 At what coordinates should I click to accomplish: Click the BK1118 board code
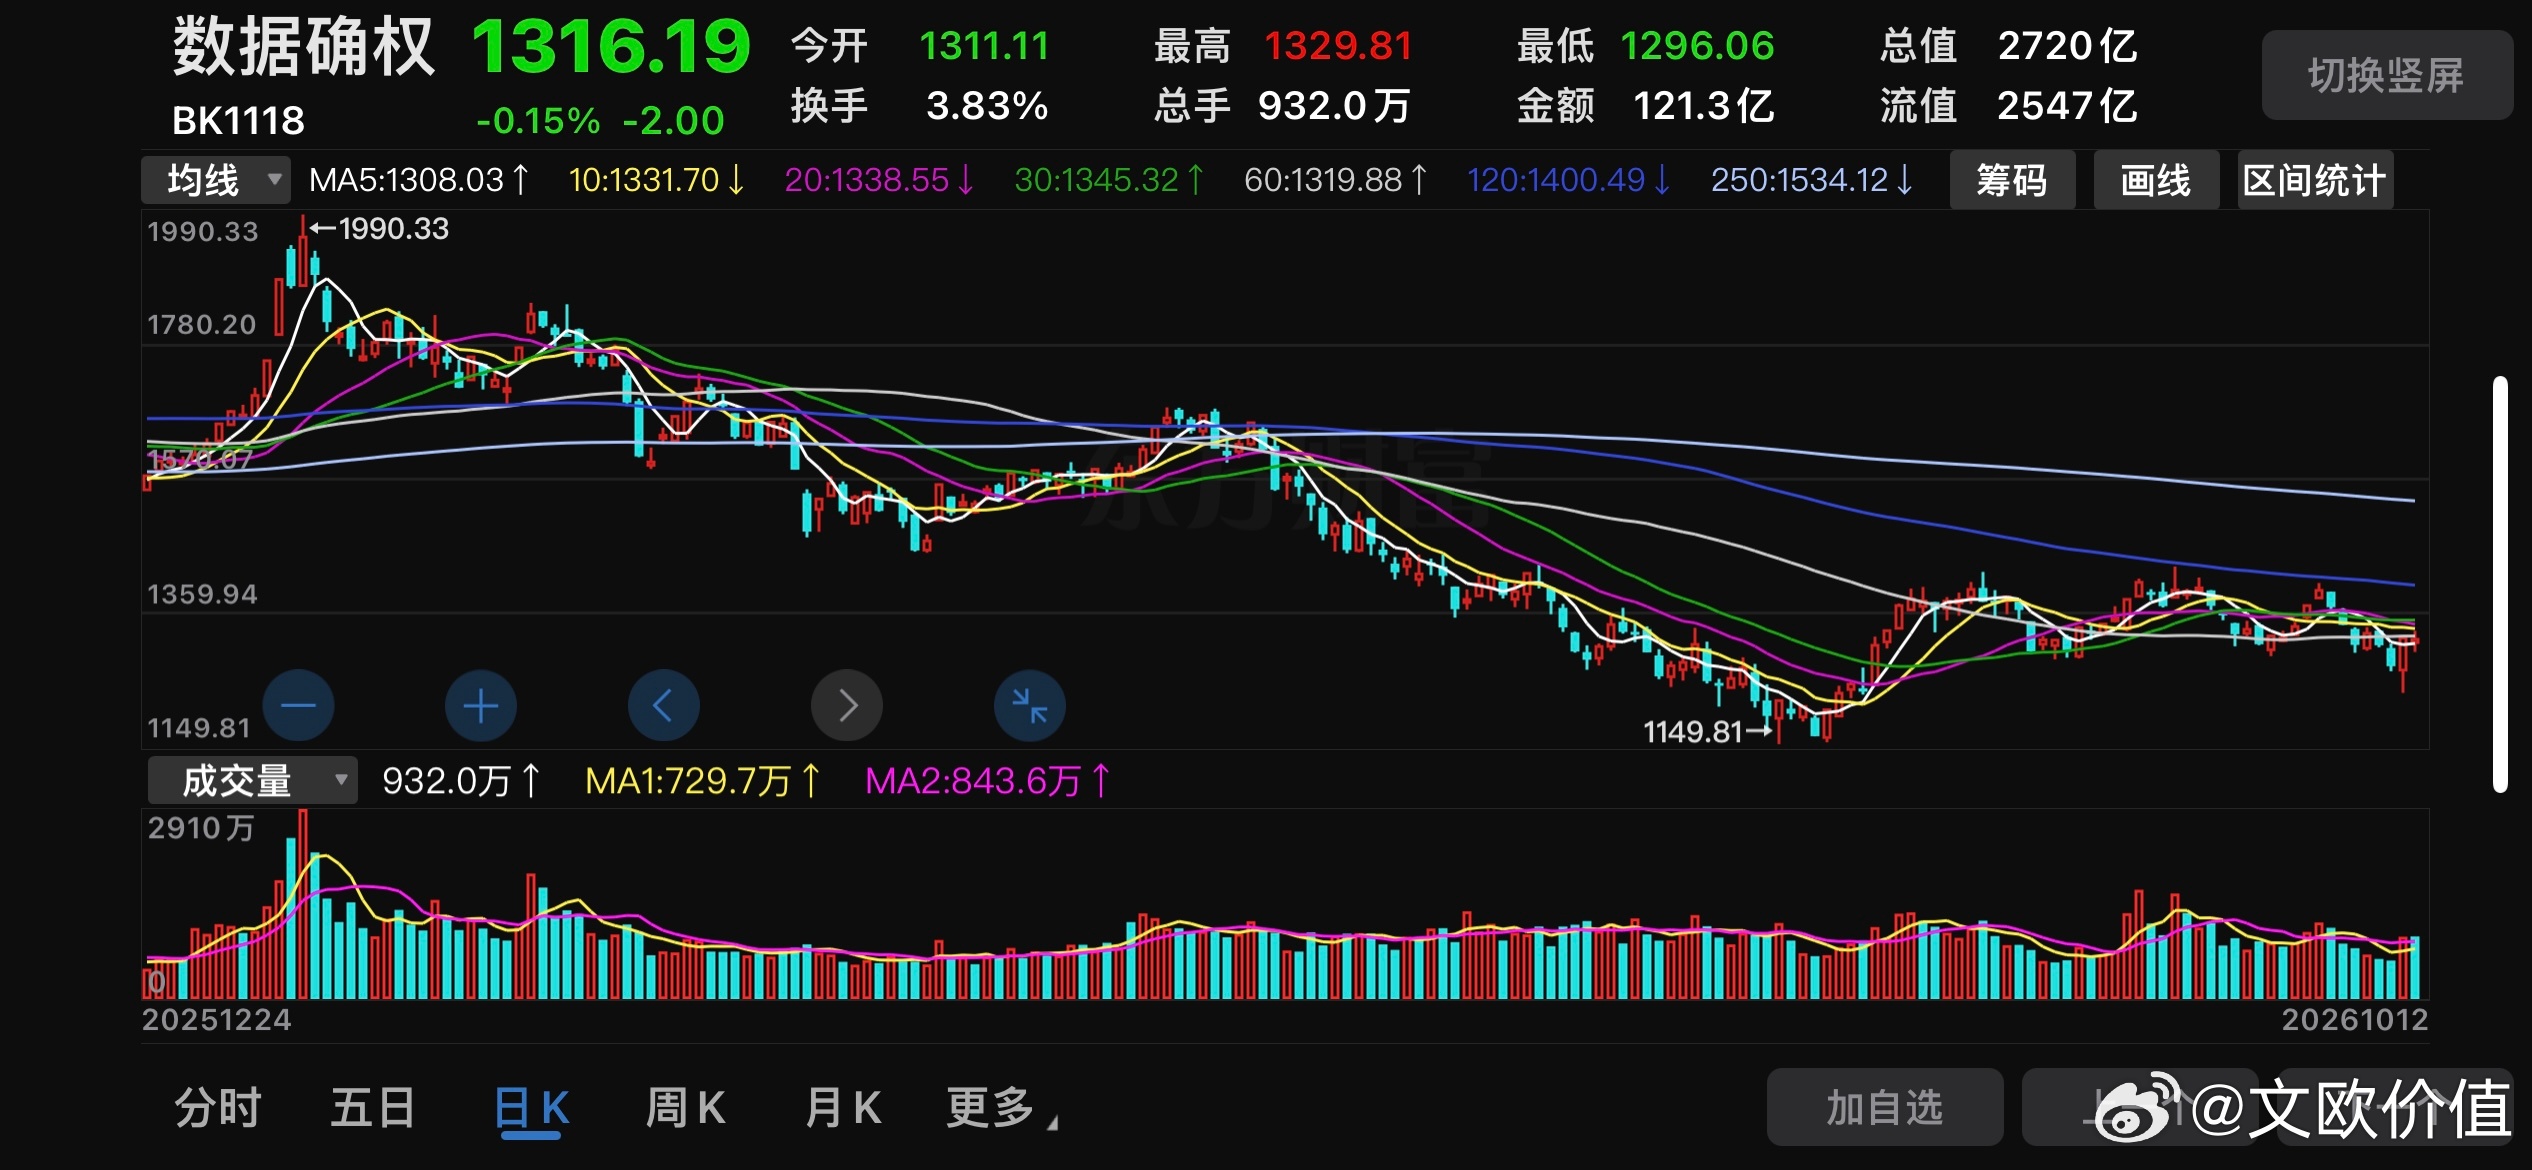tap(238, 121)
